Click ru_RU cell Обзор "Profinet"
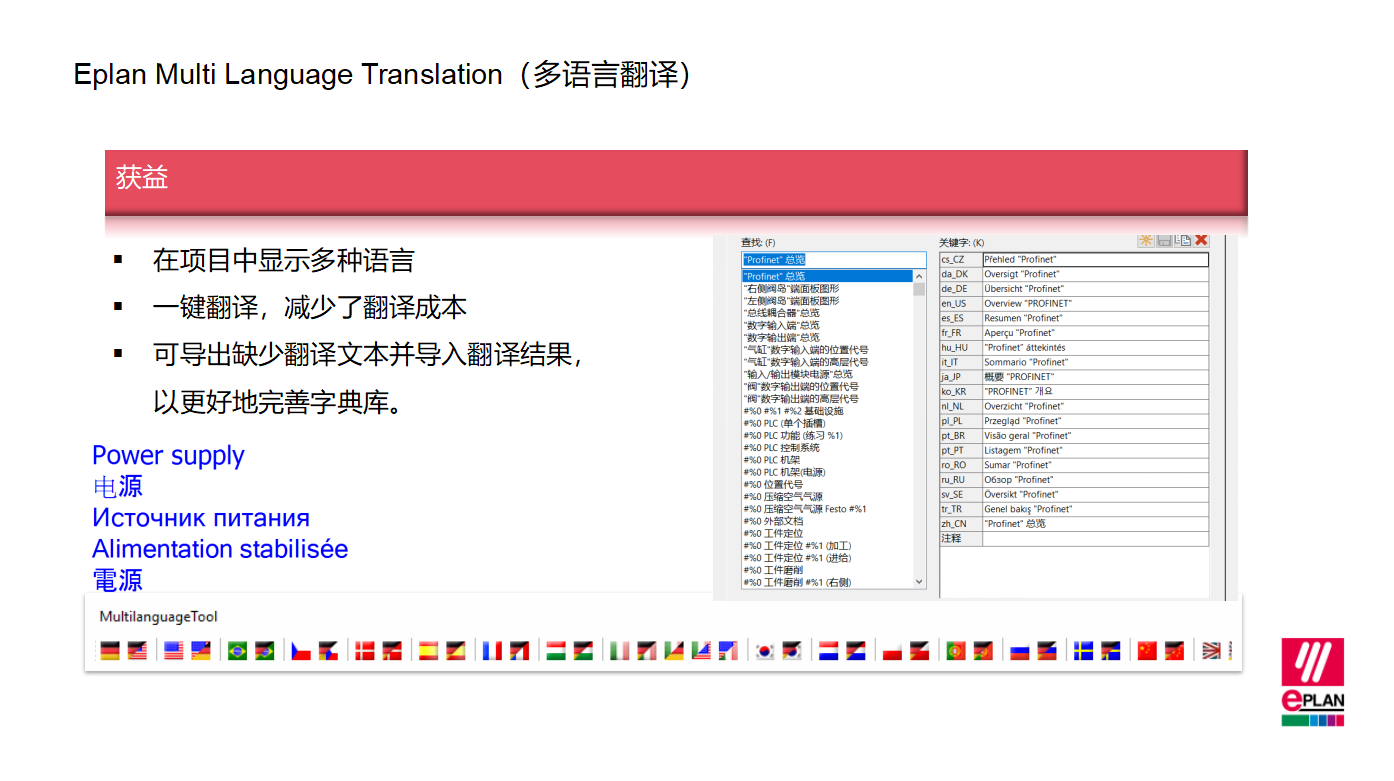Image resolution: width=1394 pixels, height=781 pixels. pos(1095,480)
